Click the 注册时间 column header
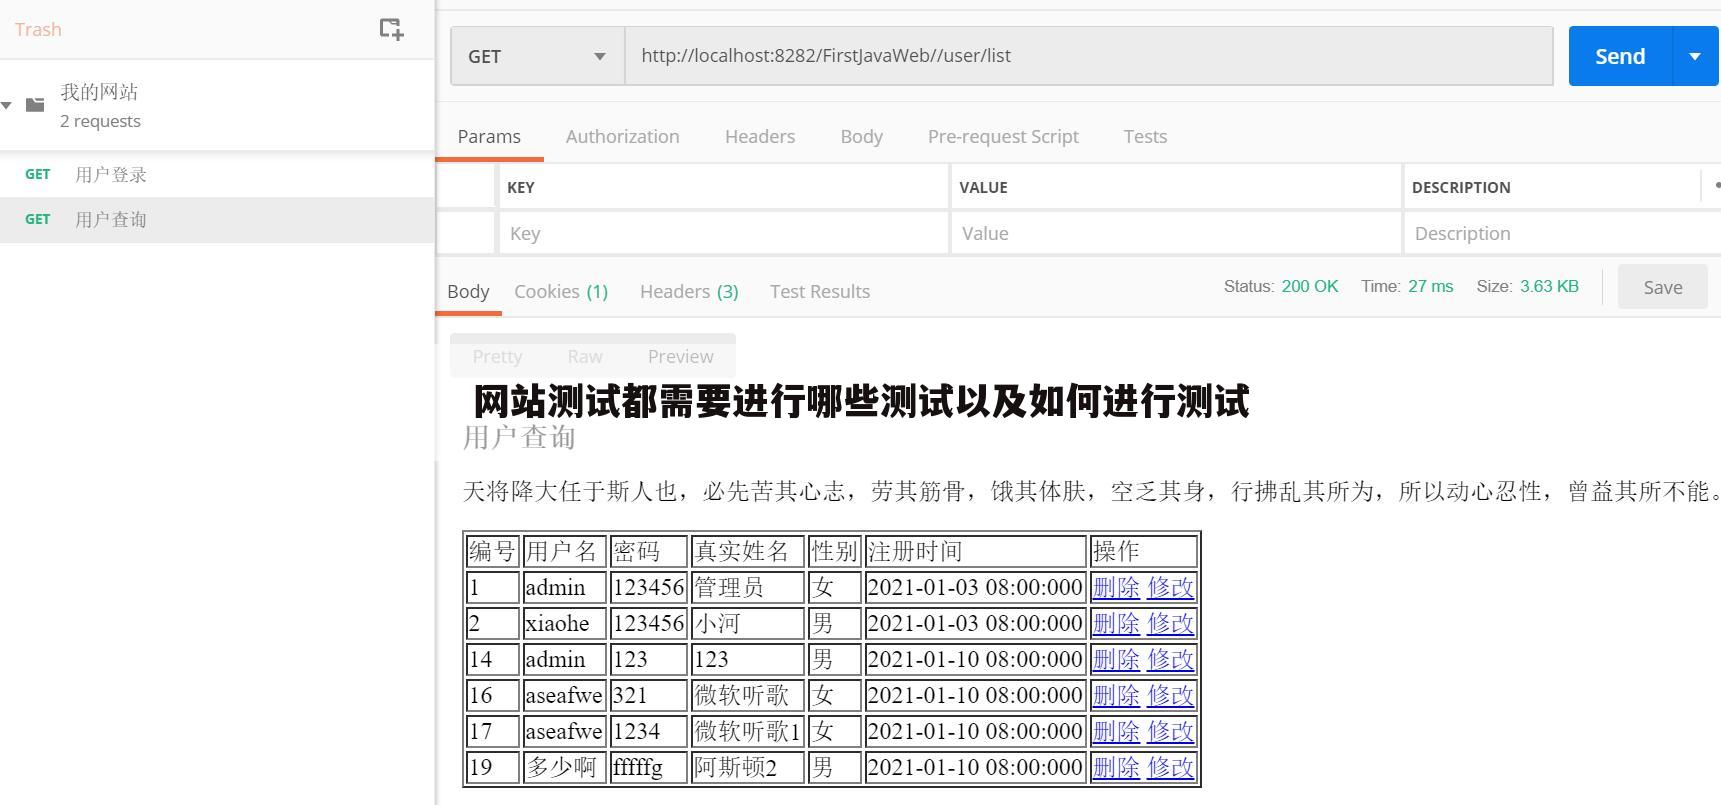1721x805 pixels. [975, 551]
